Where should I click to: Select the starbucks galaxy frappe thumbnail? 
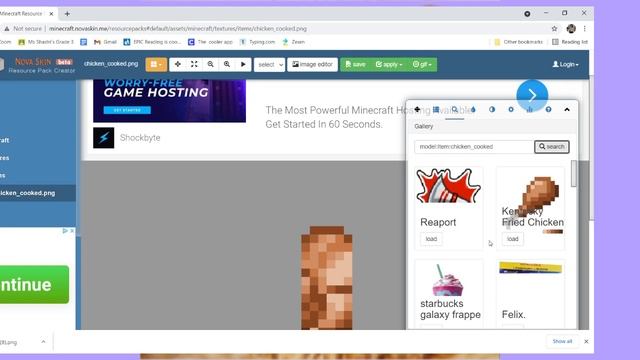pyautogui.click(x=447, y=280)
